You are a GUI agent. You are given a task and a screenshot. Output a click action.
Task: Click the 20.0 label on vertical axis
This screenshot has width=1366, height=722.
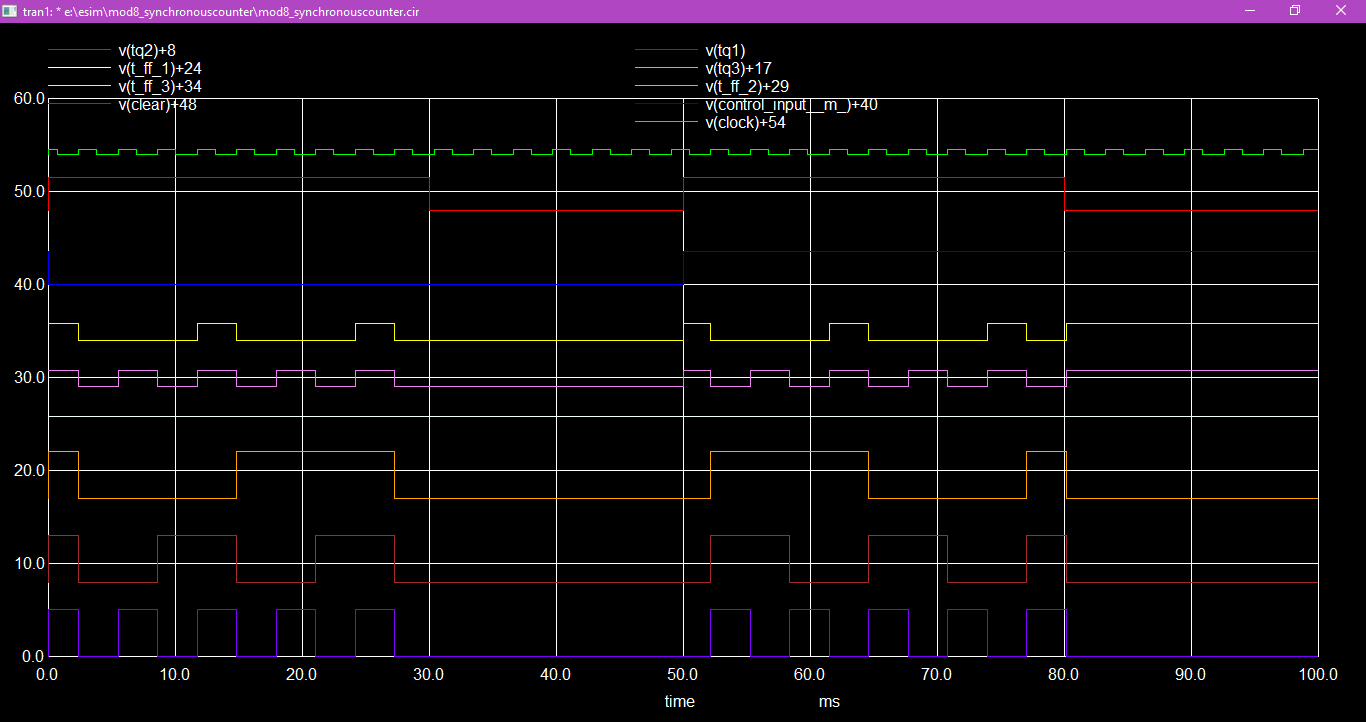28,470
